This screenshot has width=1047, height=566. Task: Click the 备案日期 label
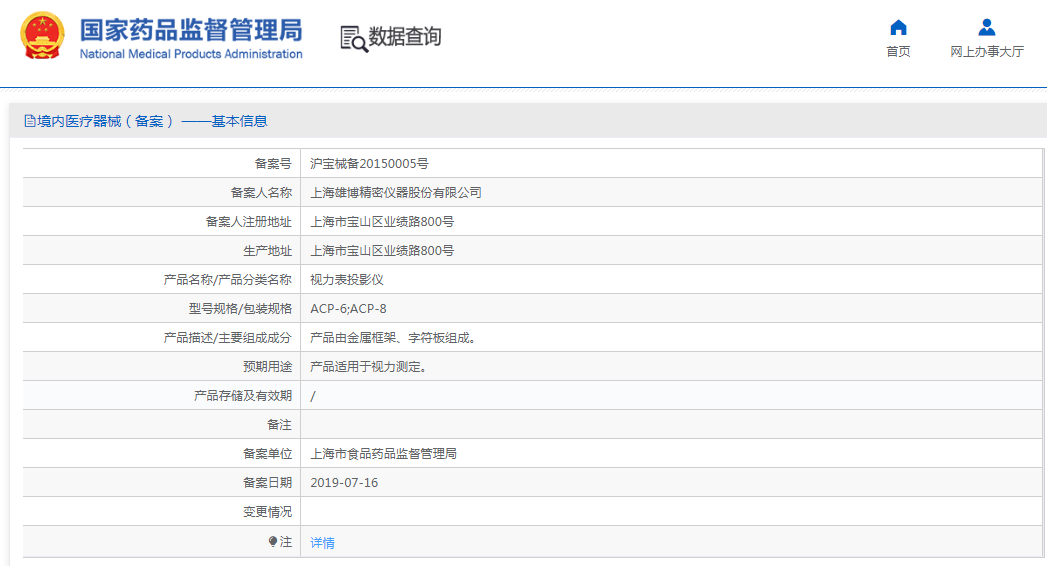point(267,483)
